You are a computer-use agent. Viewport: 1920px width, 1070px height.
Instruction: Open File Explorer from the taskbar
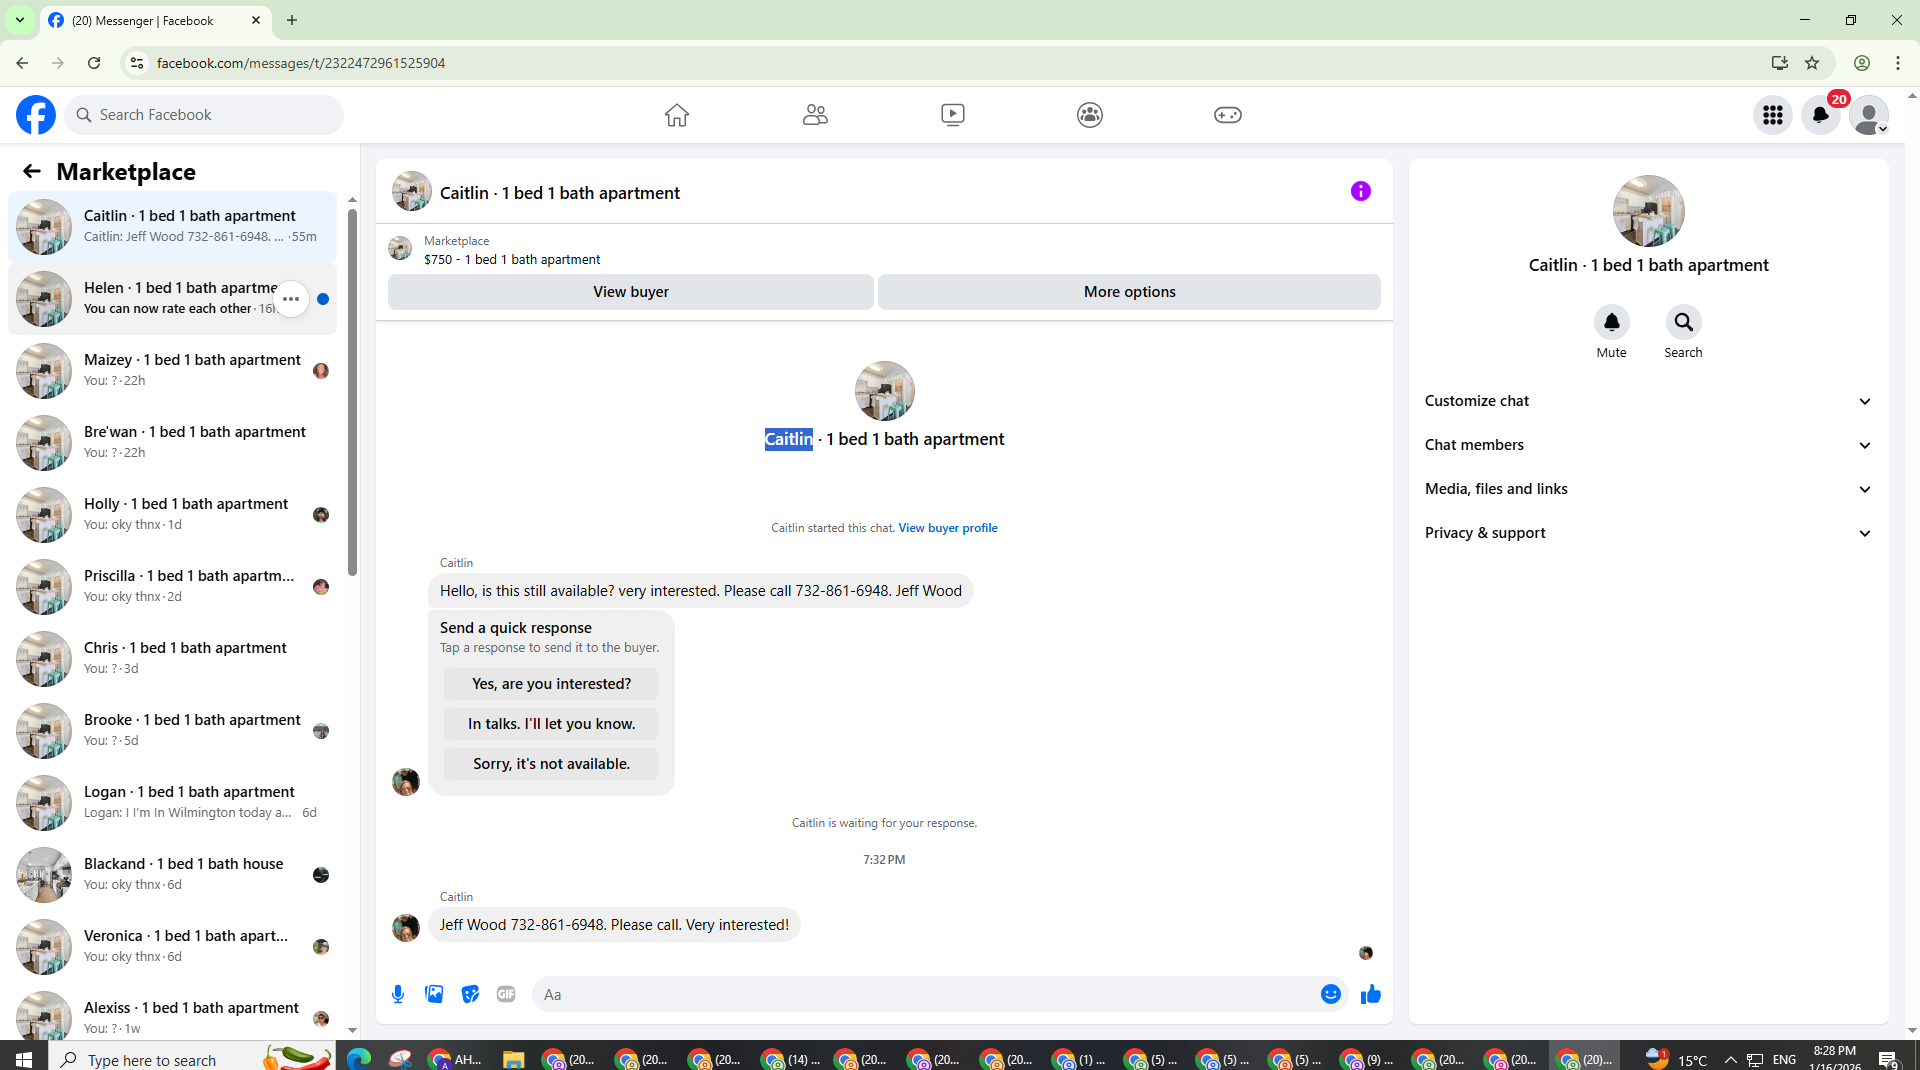click(513, 1059)
